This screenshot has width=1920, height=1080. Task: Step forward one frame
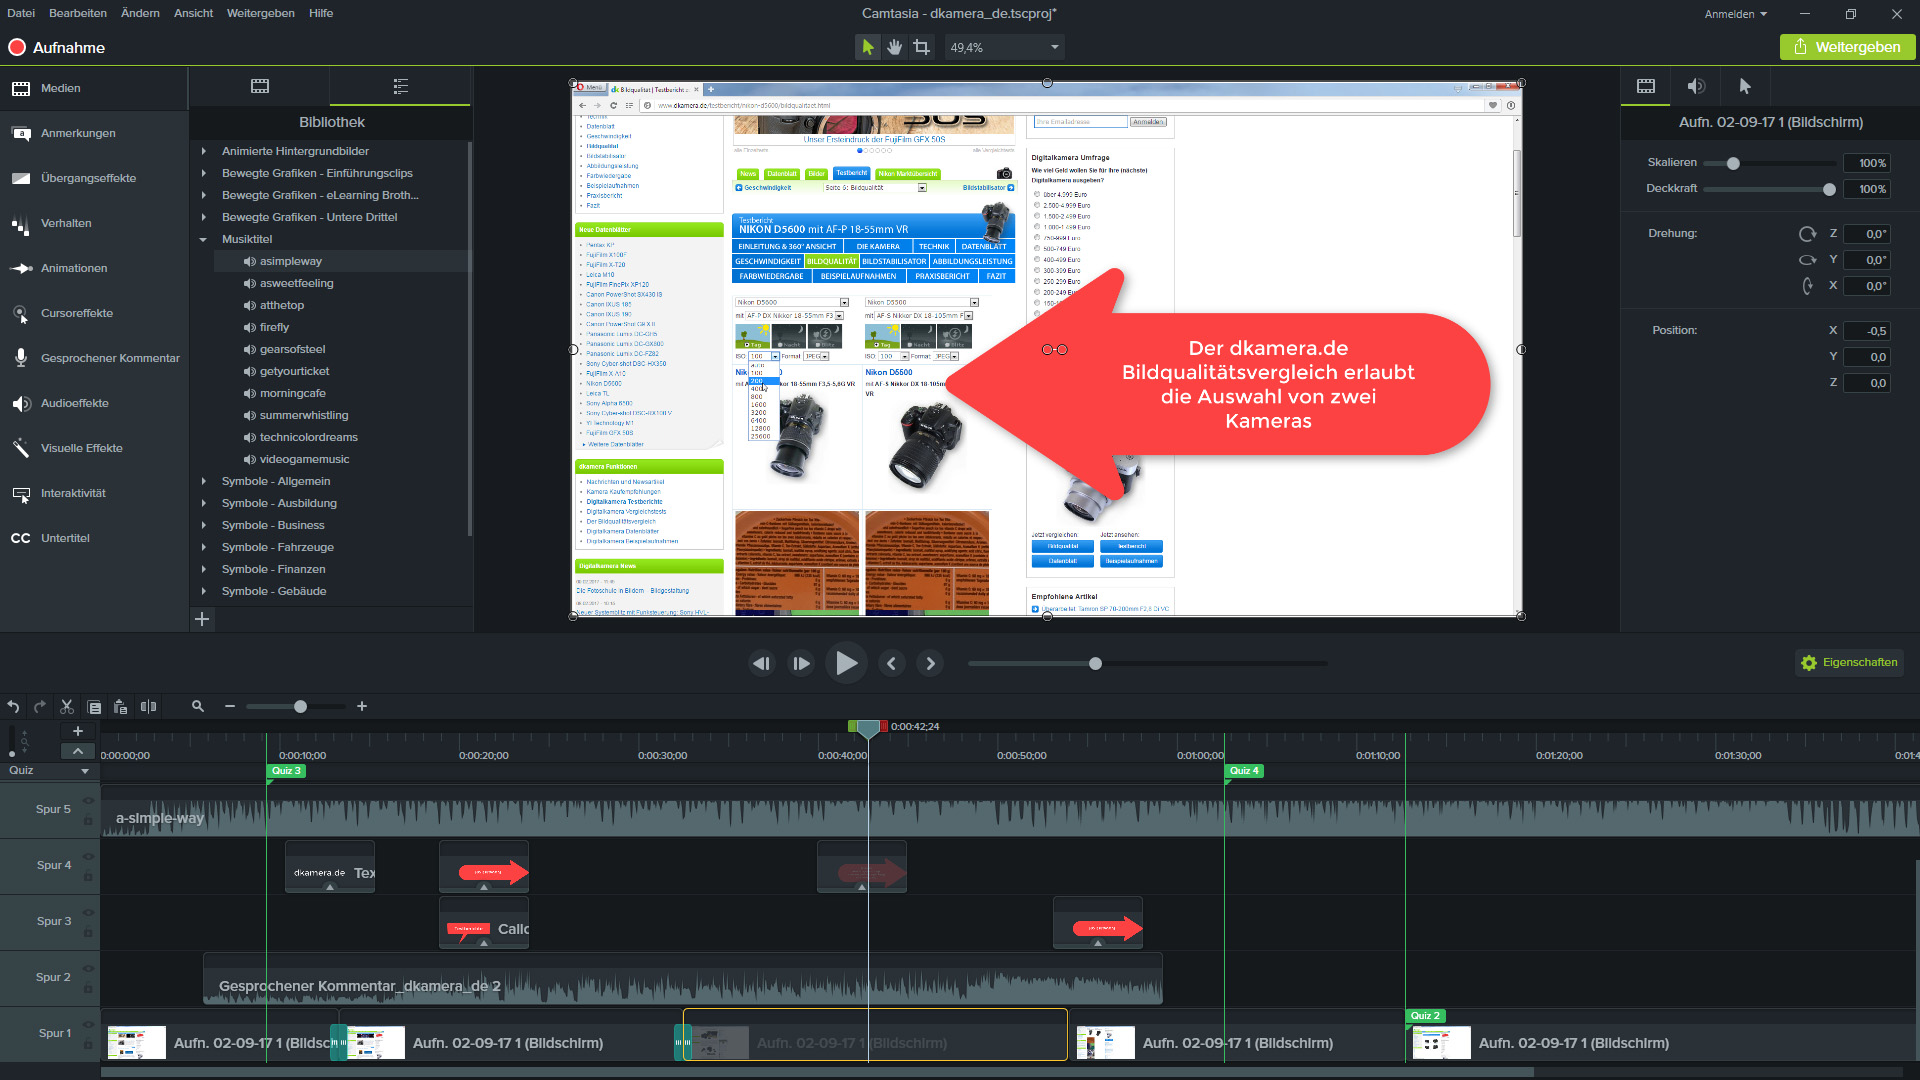pyautogui.click(x=801, y=663)
